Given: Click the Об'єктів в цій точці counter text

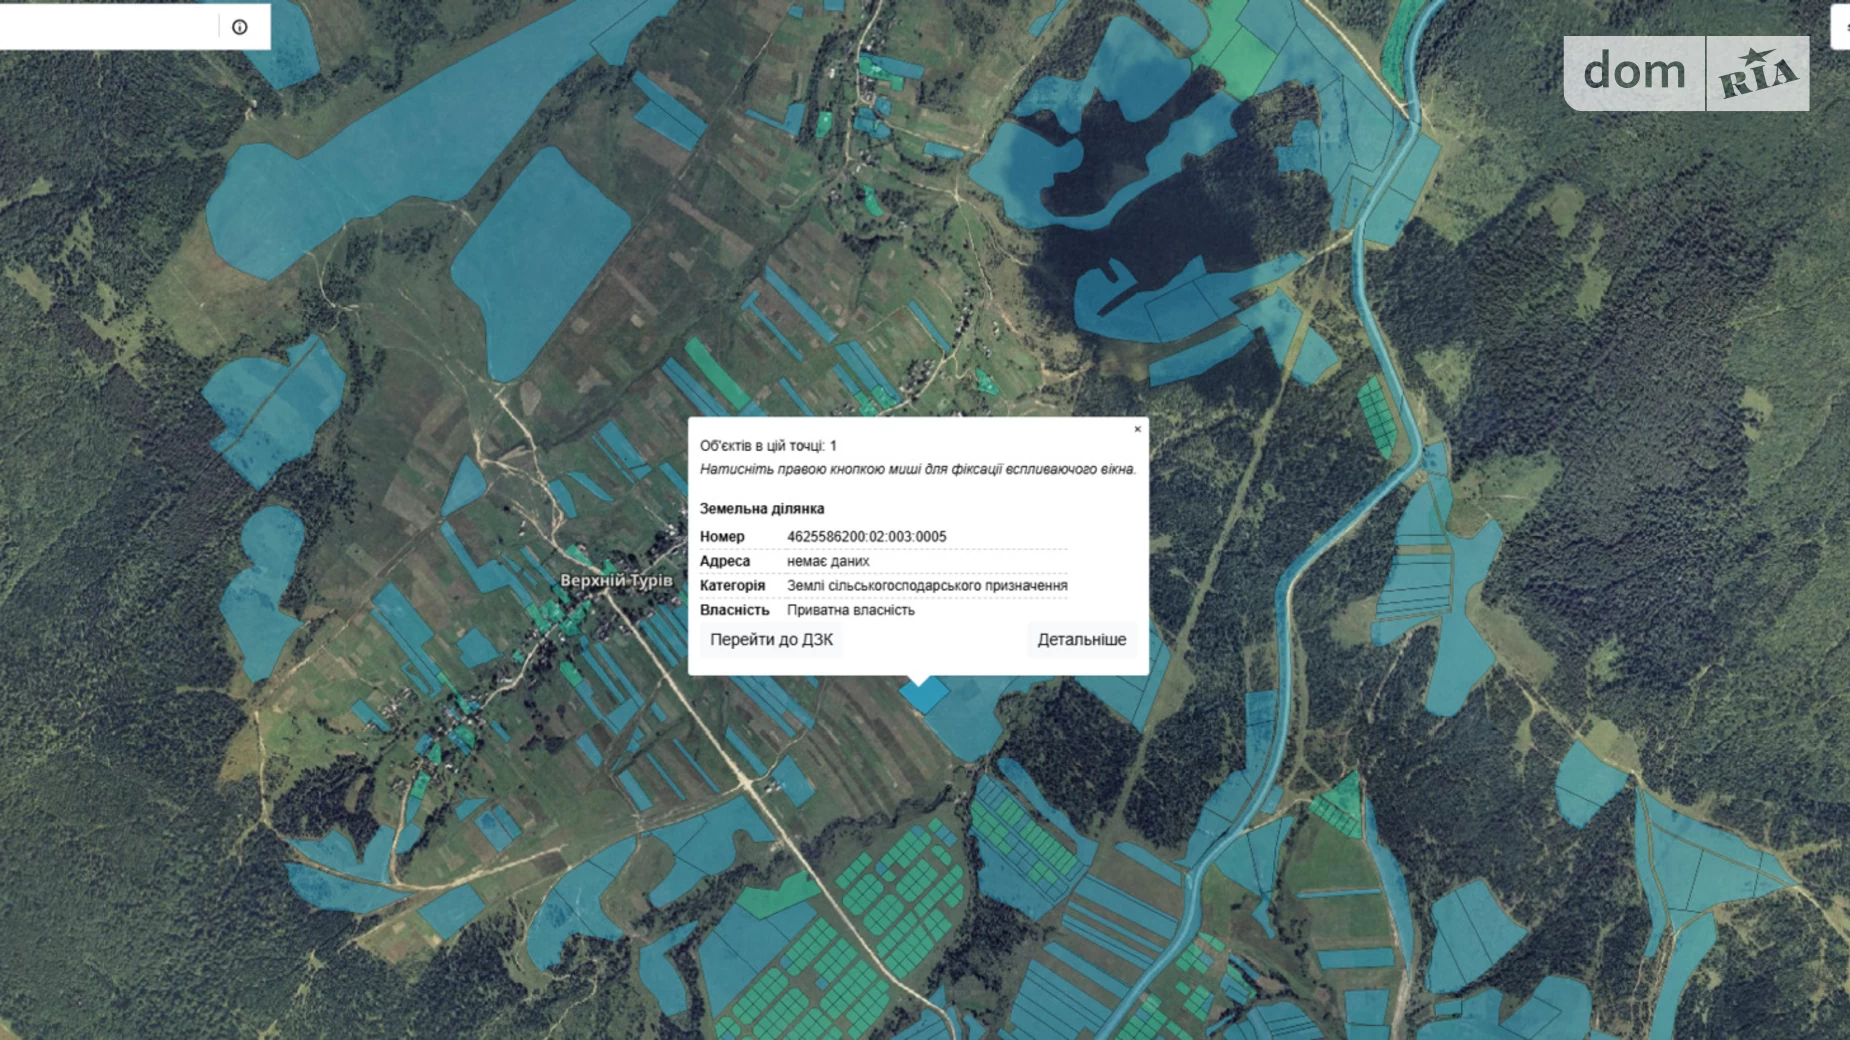Looking at the screenshot, I should point(767,446).
